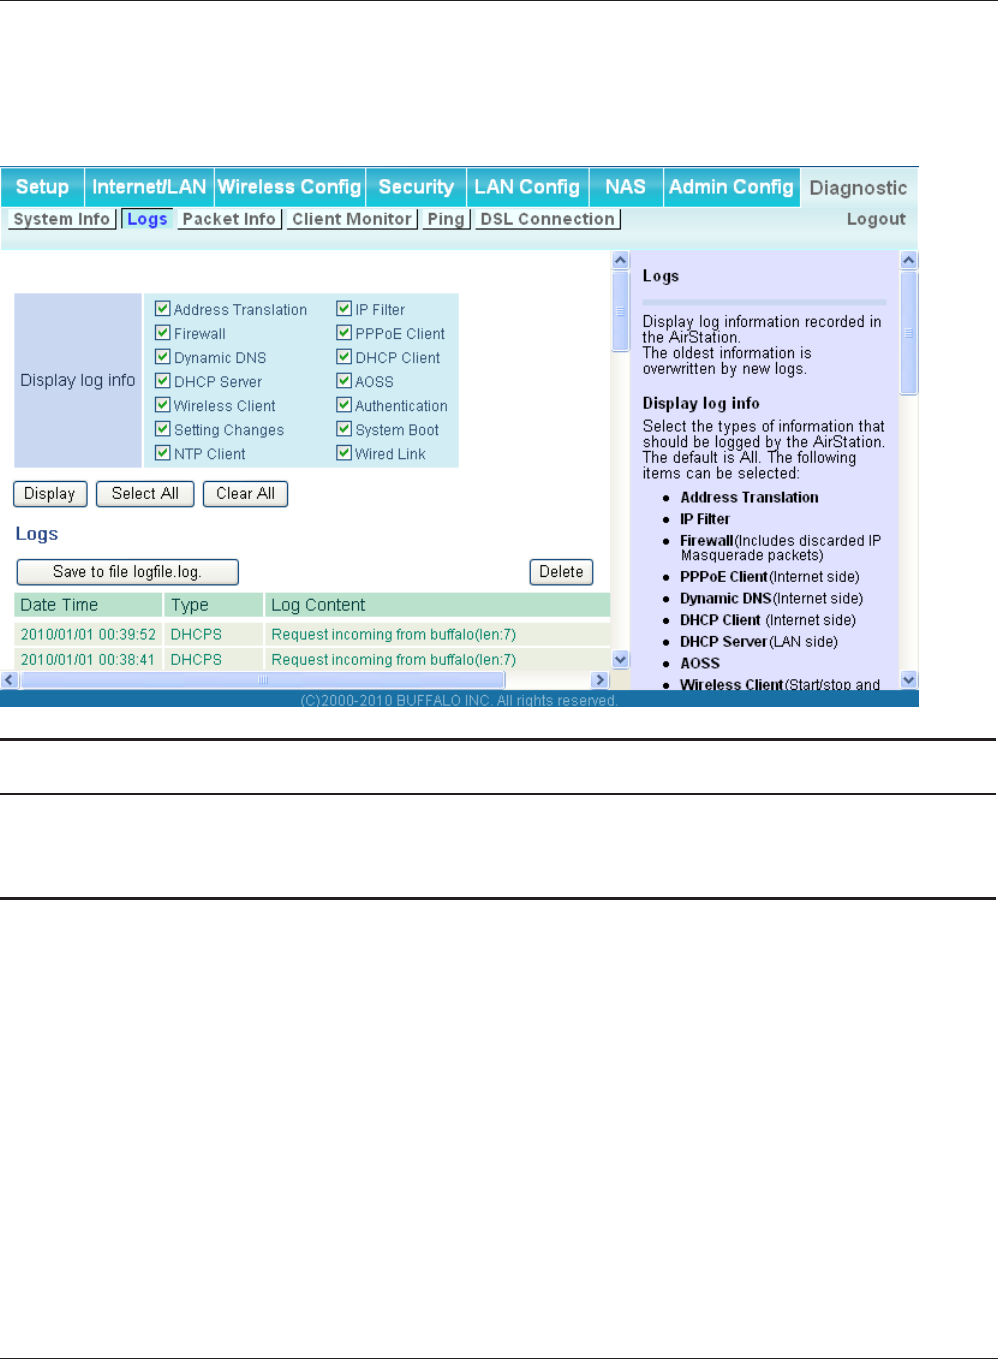Toggle the DHCP Server checkbox
The image size is (998, 1359).
pyautogui.click(x=163, y=381)
